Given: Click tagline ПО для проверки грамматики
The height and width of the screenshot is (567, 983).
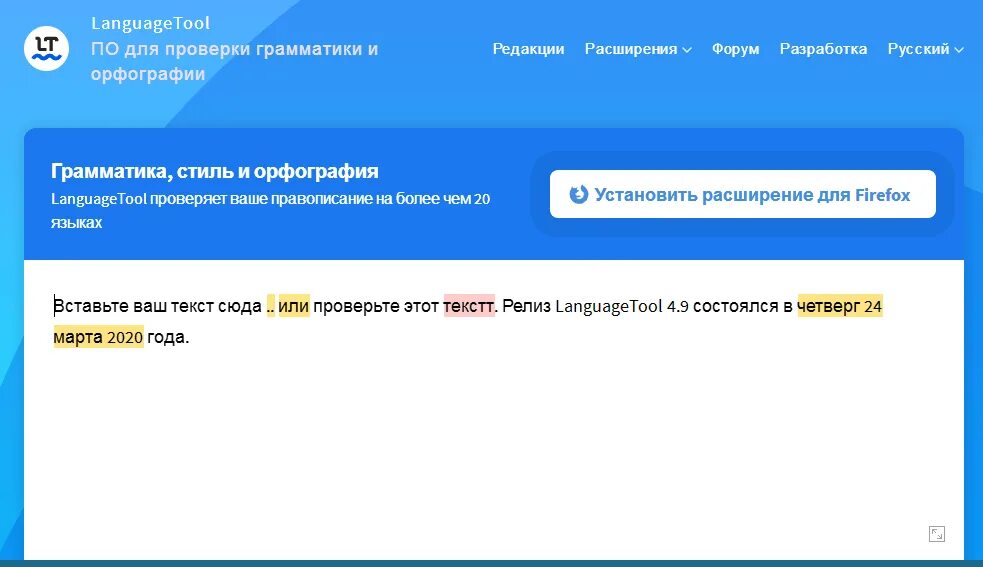Looking at the screenshot, I should (234, 61).
